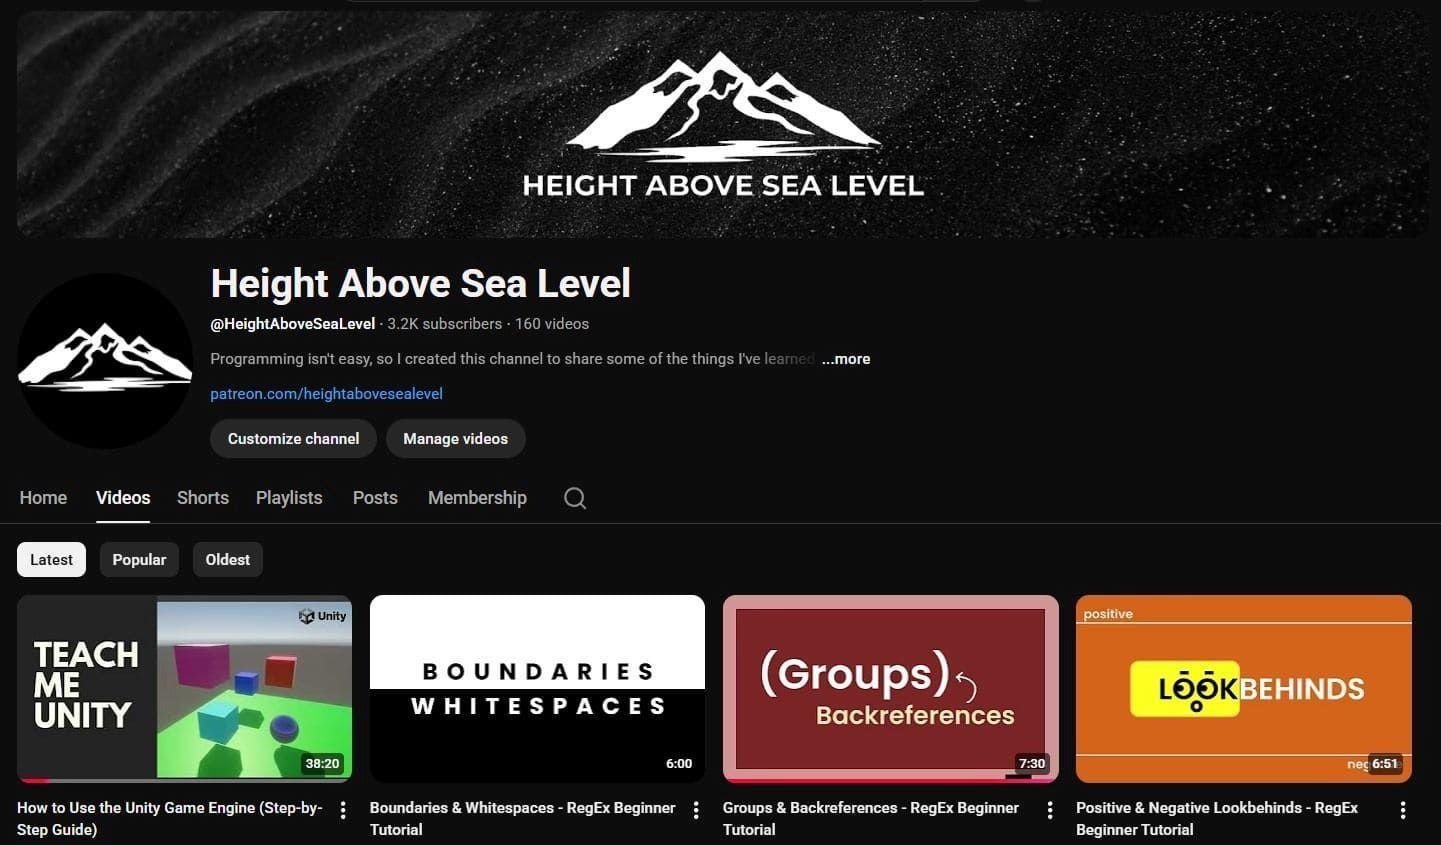Open the Groups Backreferences video thumbnail

click(890, 689)
